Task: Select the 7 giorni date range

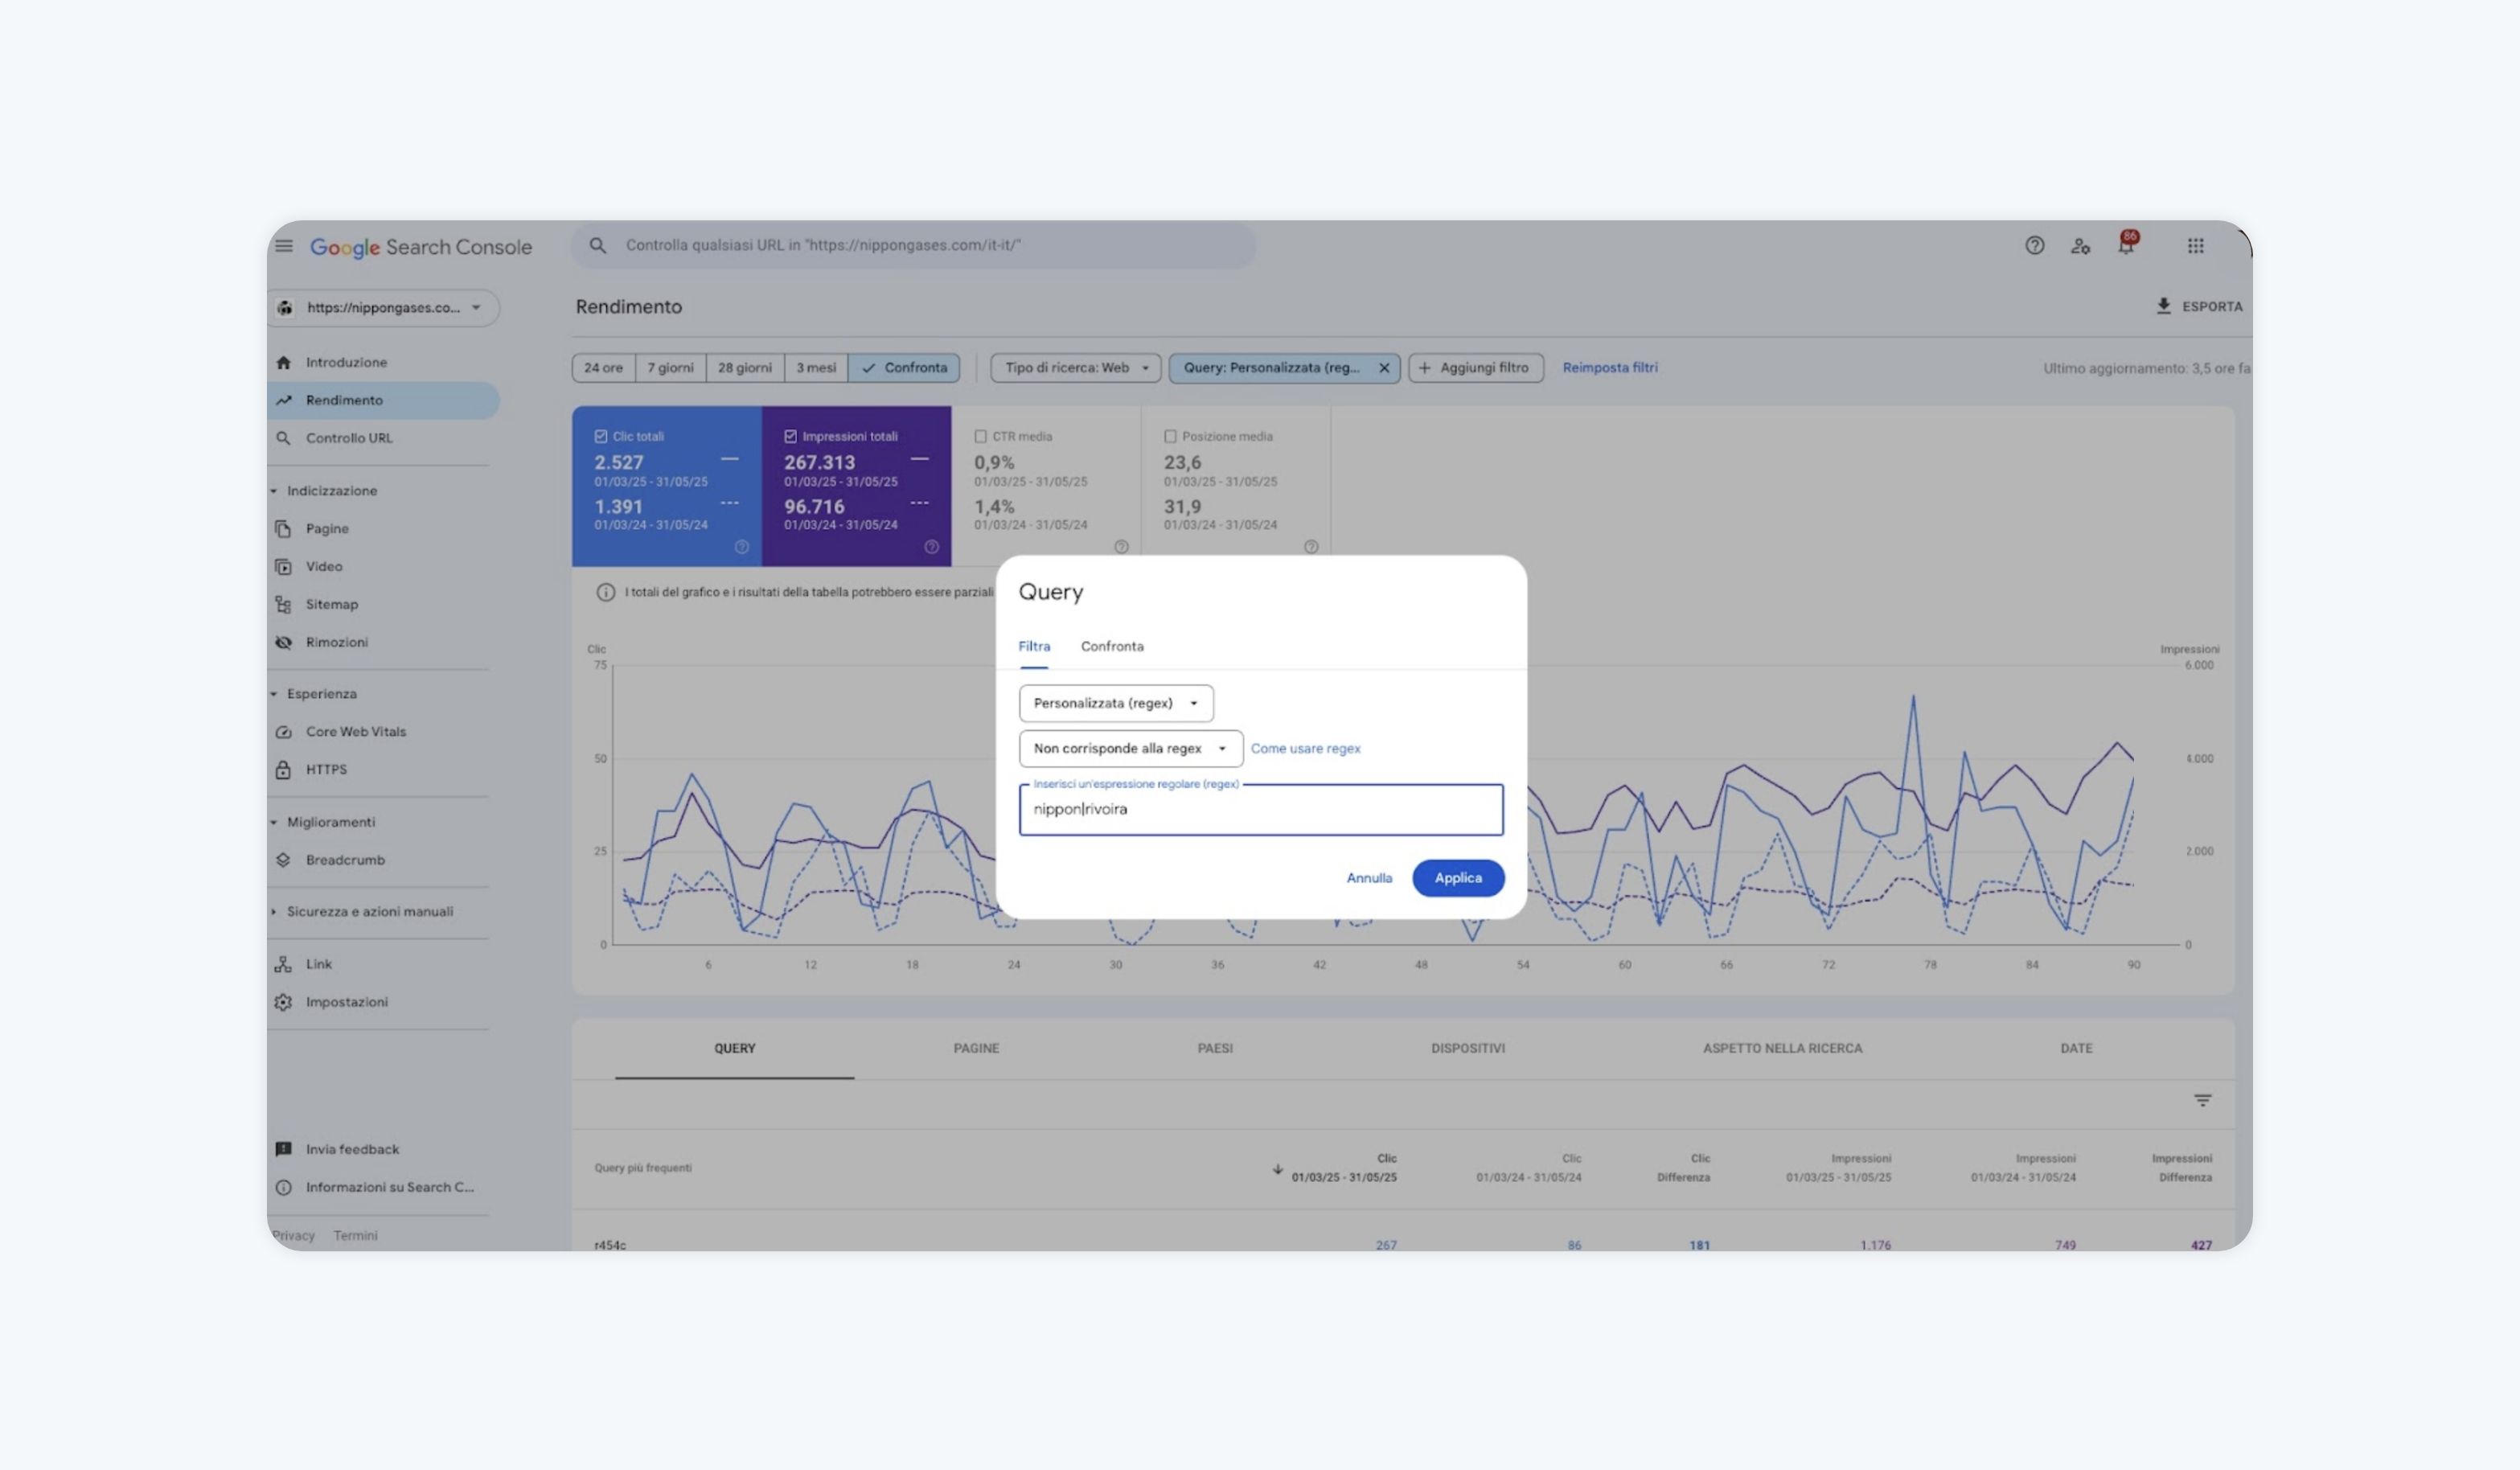Action: [x=671, y=368]
